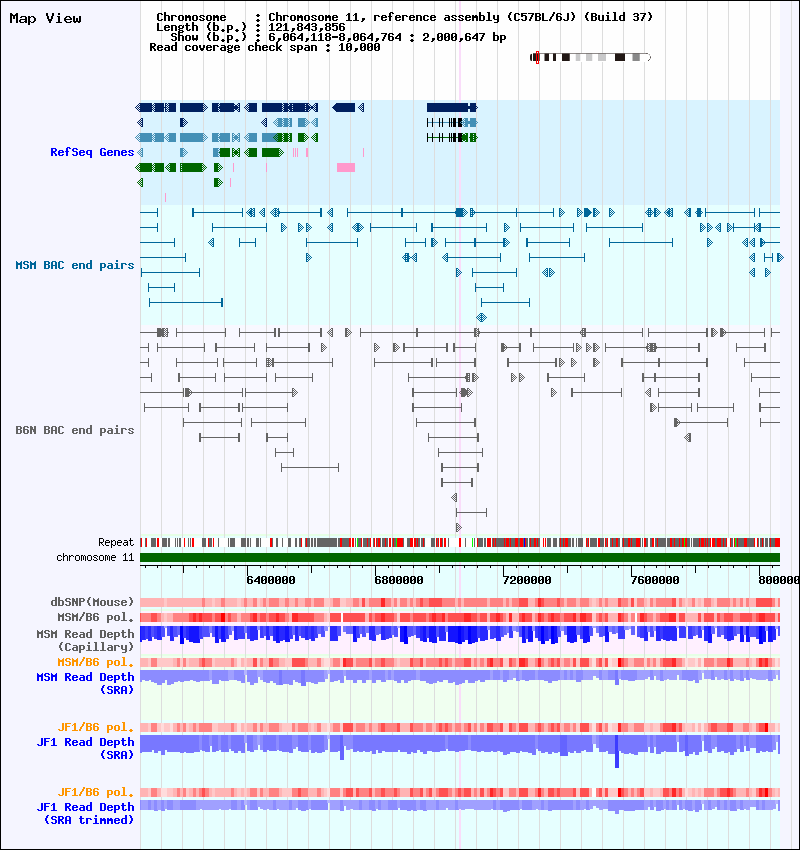Click the Repeat track label
The image size is (800, 850).
pos(116,542)
